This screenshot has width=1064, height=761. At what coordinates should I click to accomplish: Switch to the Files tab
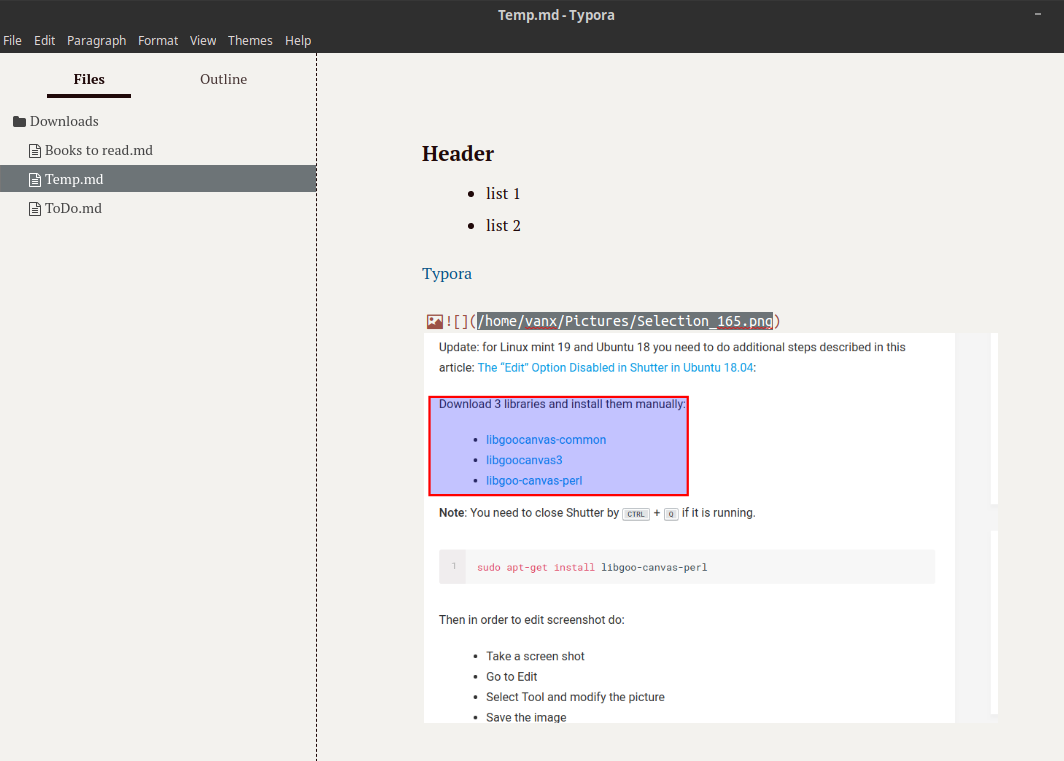click(88, 79)
